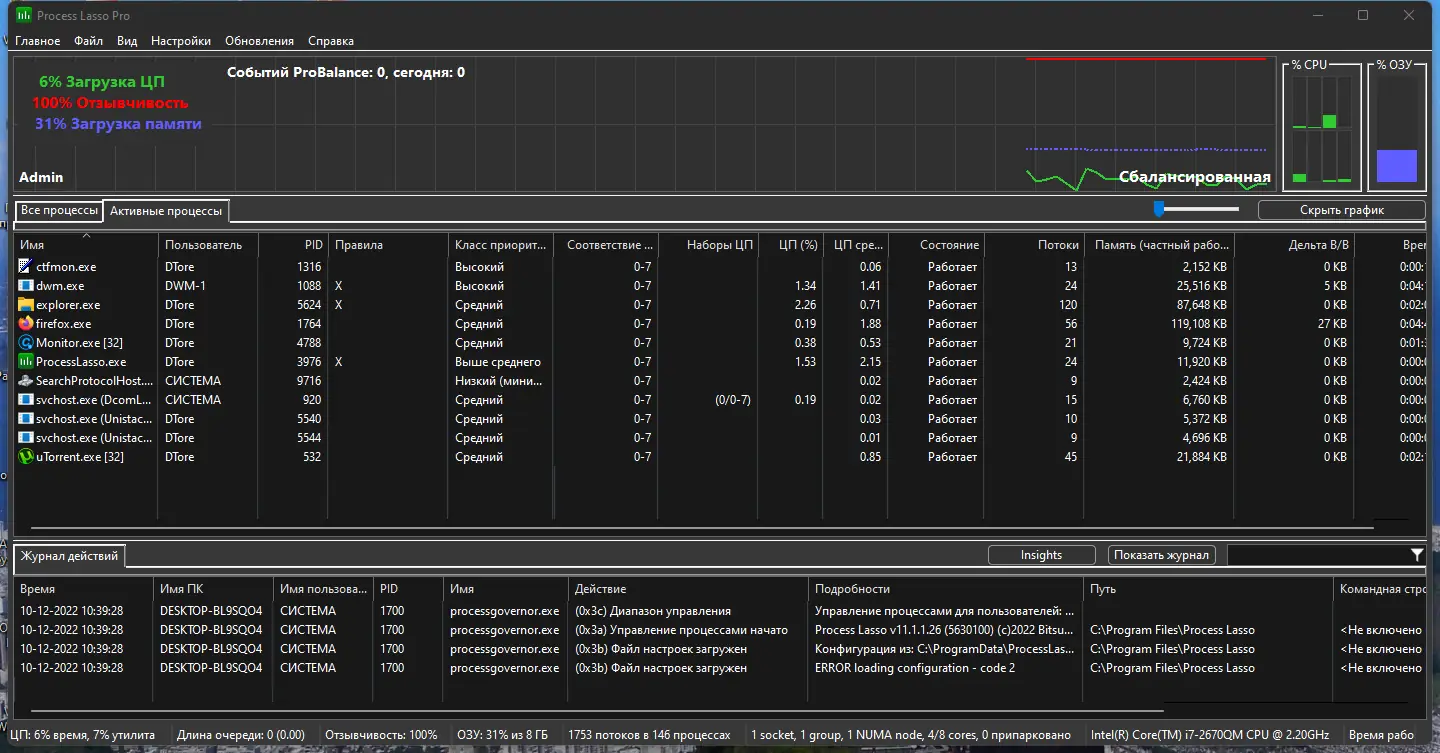This screenshot has height=753, width=1440.
Task: Click the explorer.exe folder icon
Action: click(26, 305)
